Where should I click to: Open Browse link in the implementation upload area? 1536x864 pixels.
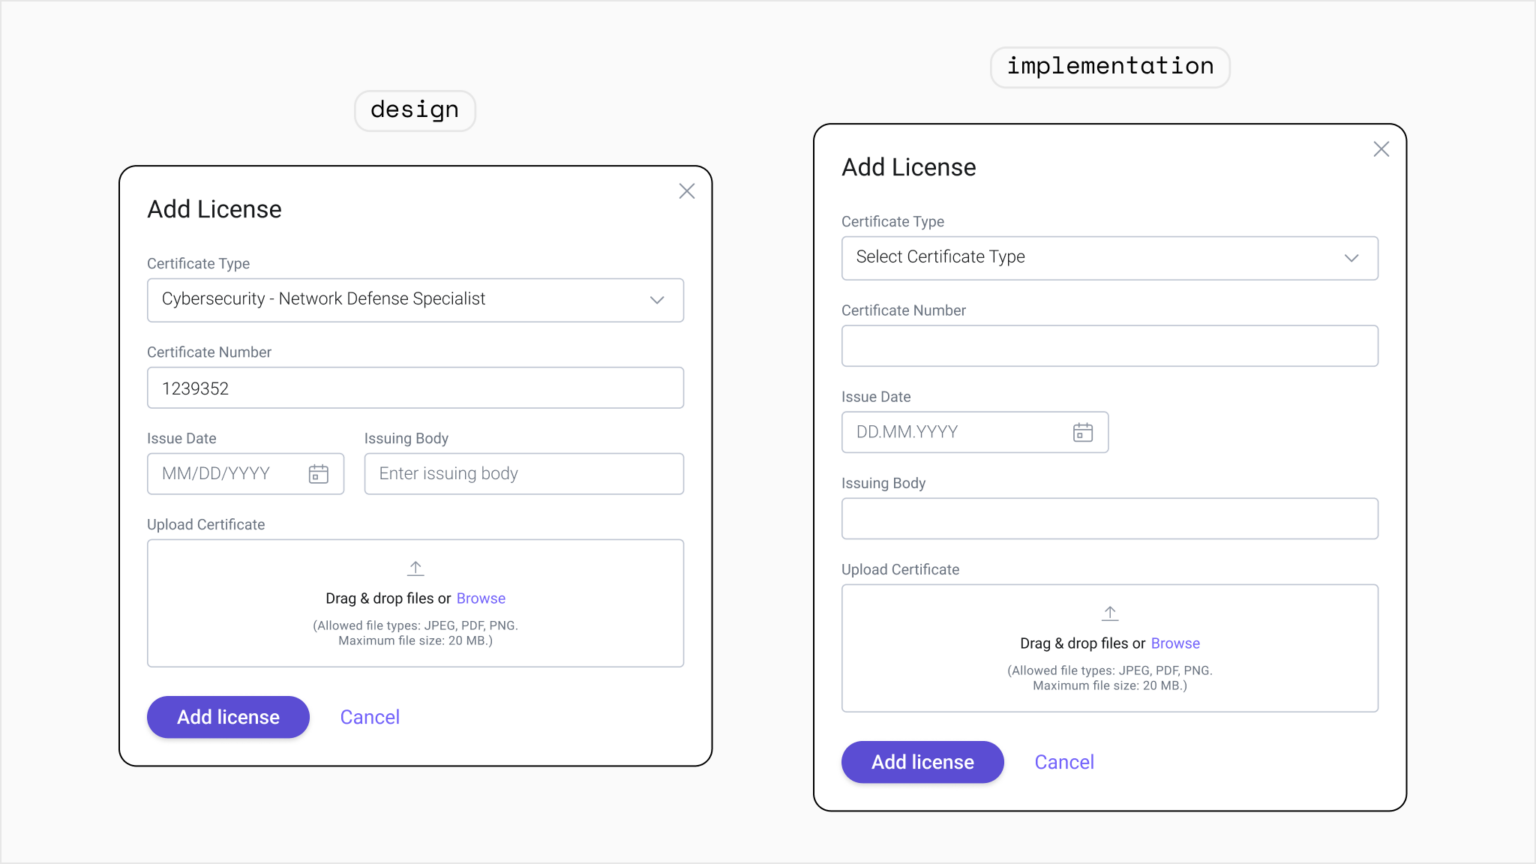(x=1175, y=643)
